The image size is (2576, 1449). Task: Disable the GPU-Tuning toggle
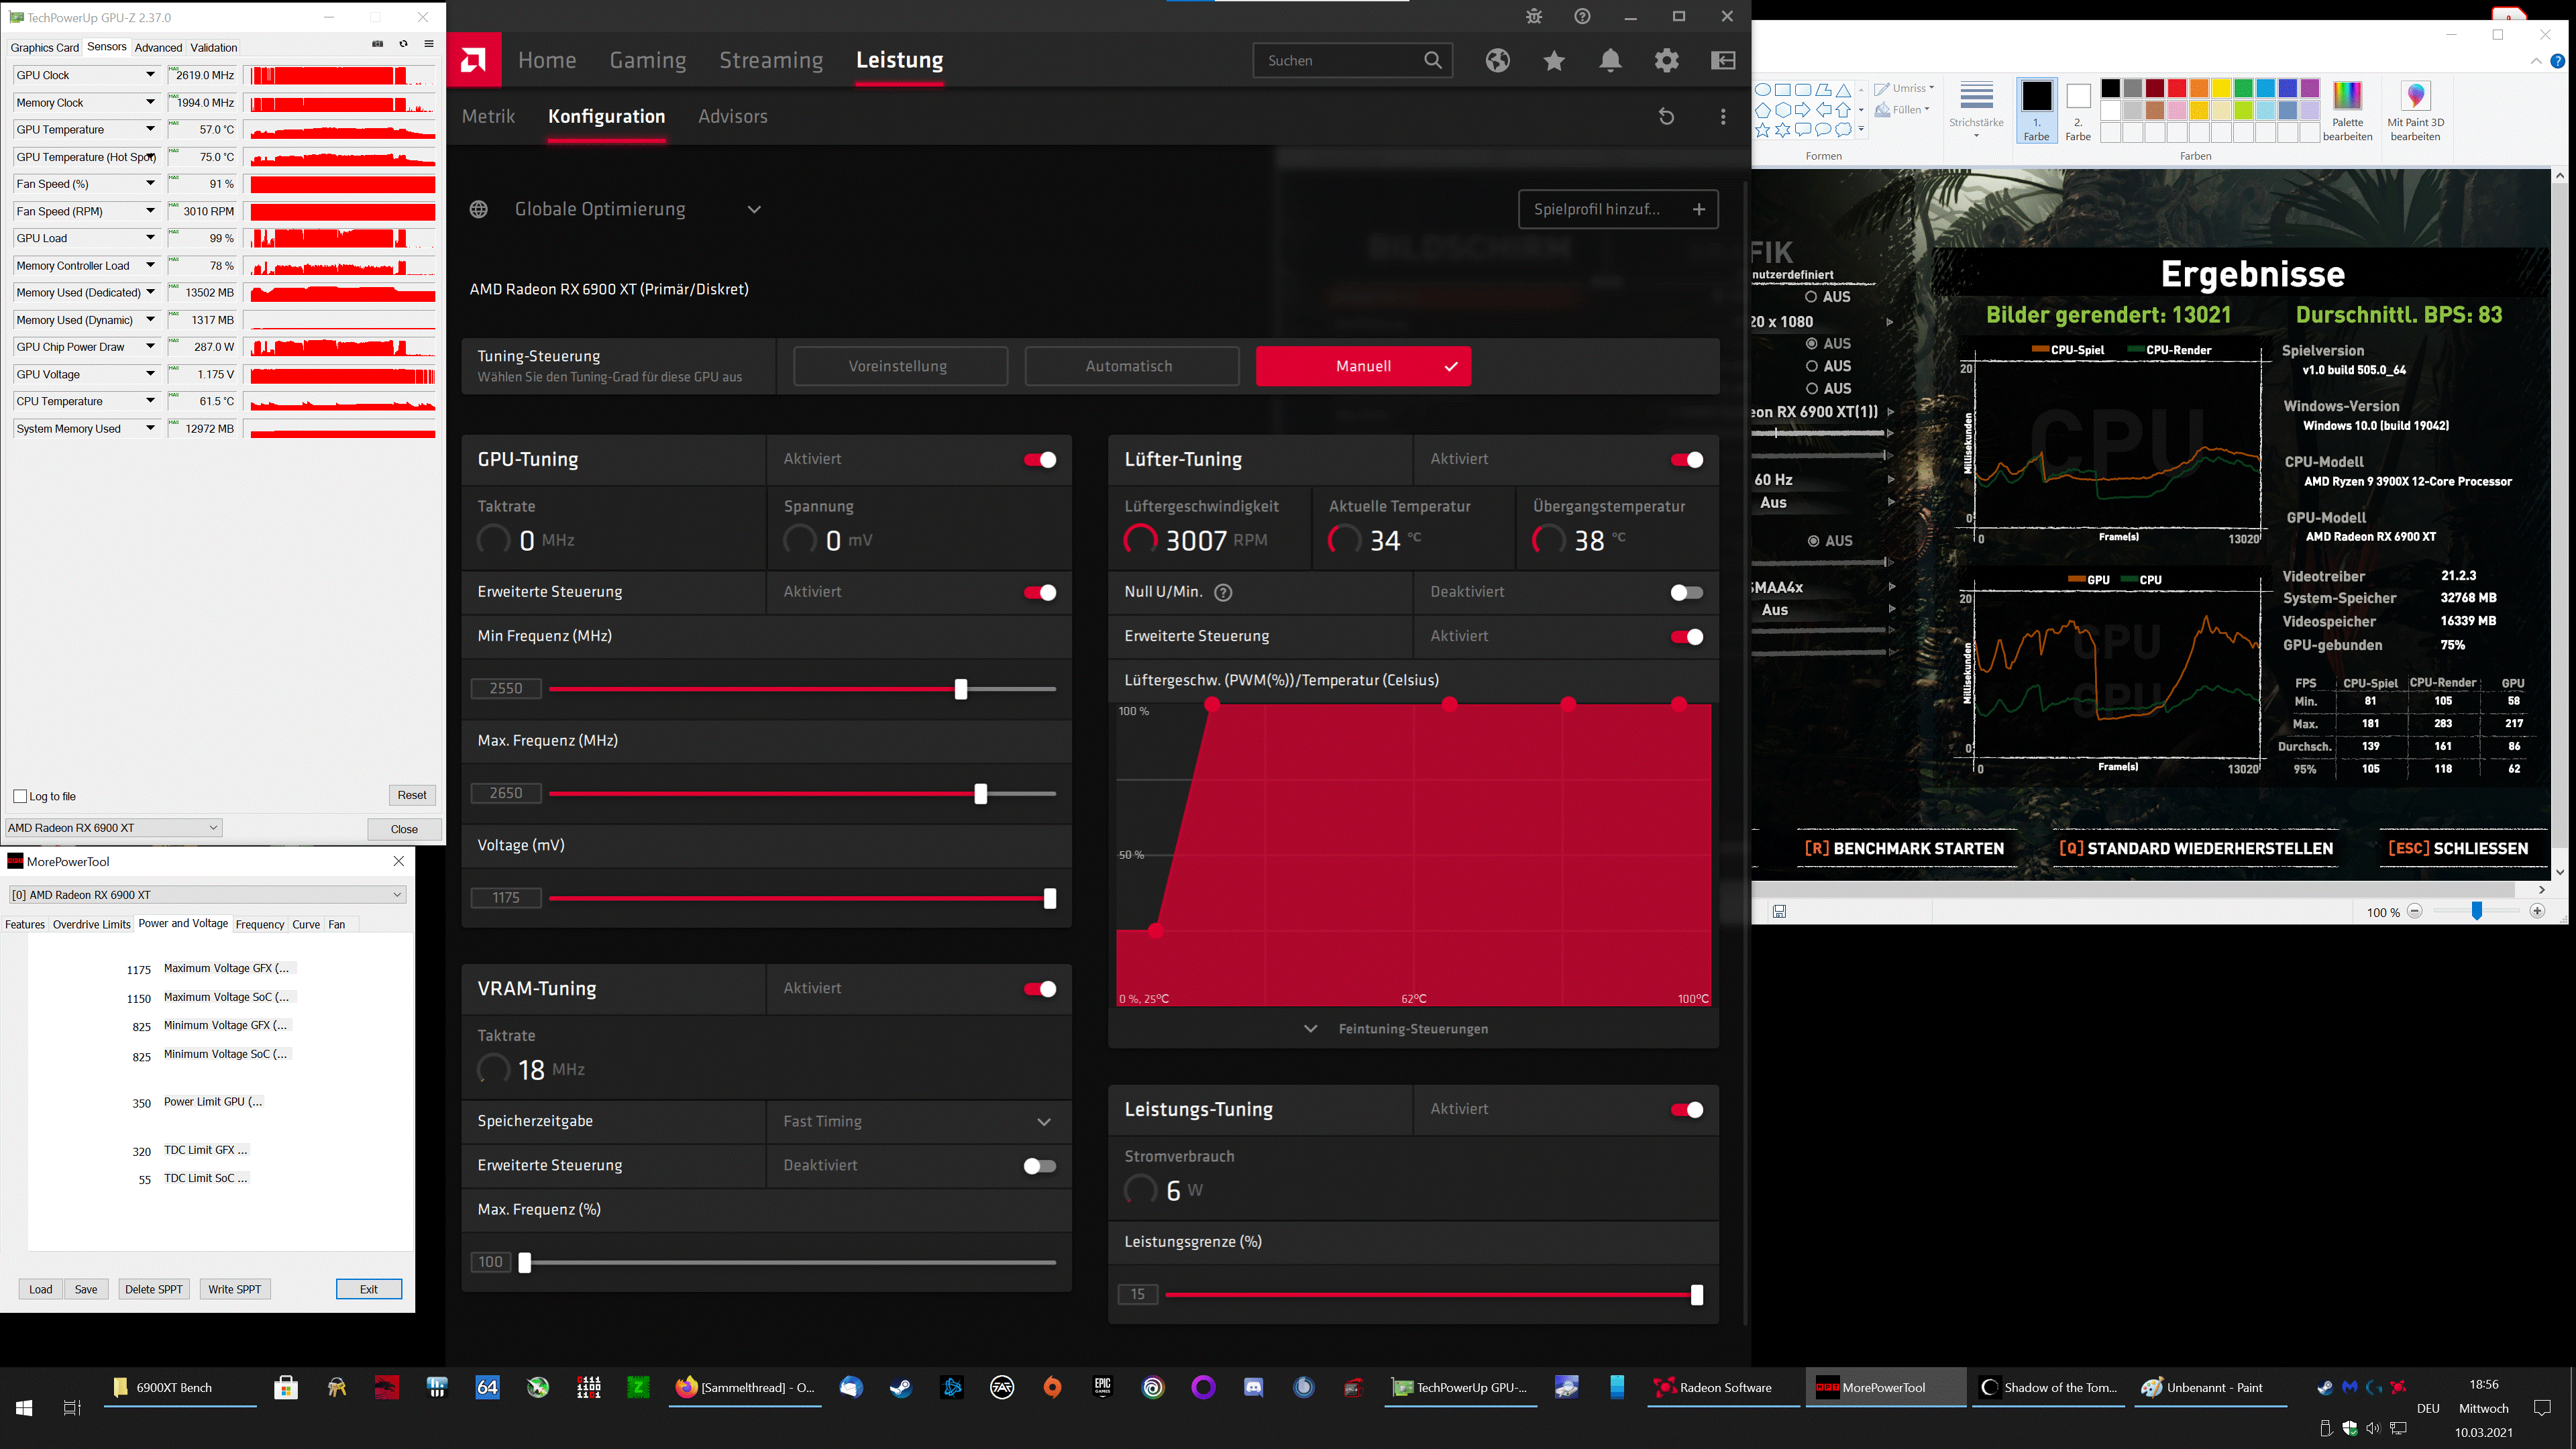(x=1039, y=460)
